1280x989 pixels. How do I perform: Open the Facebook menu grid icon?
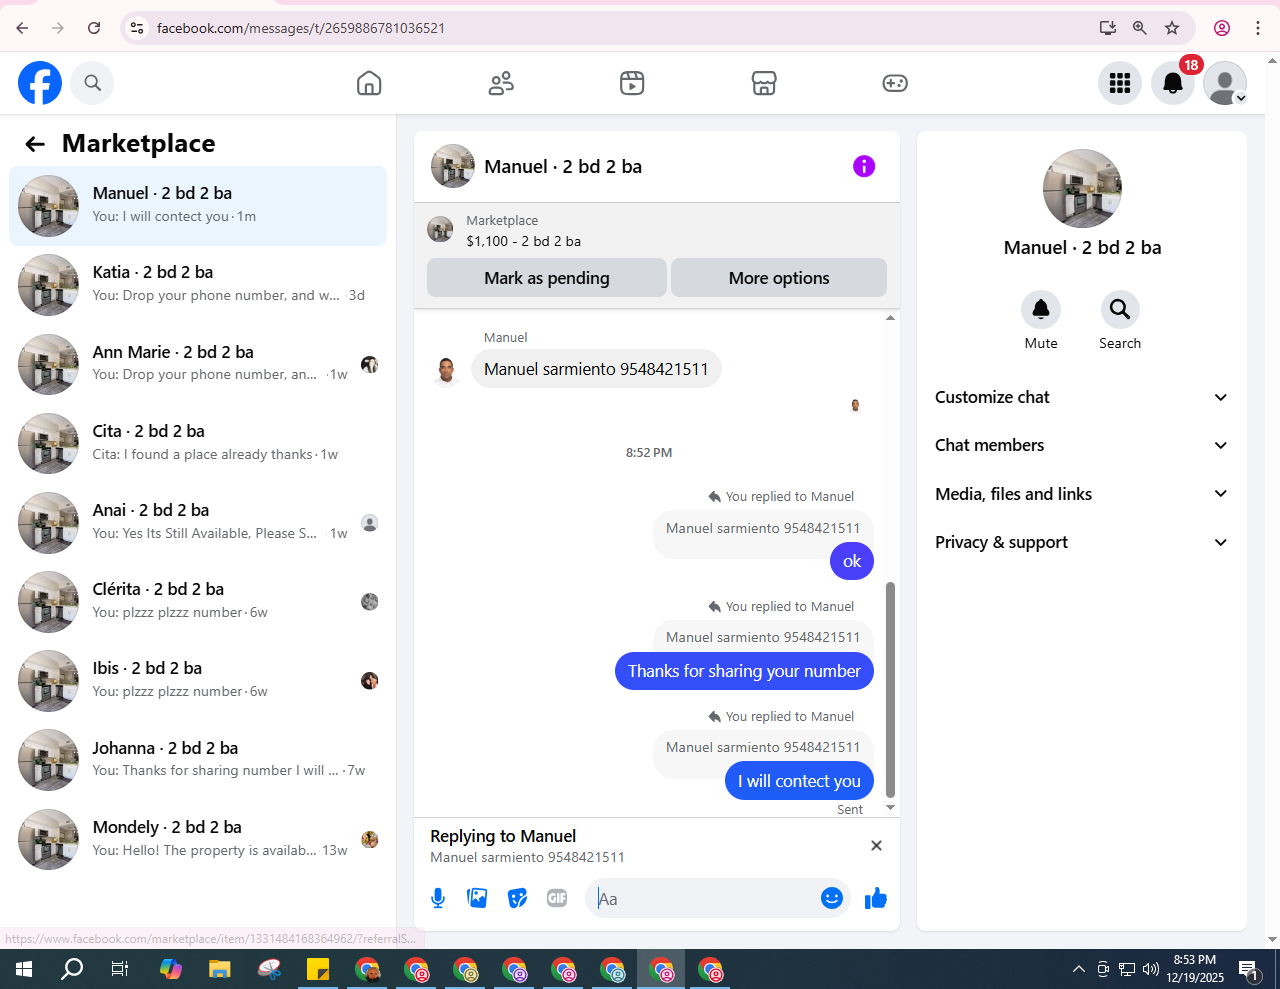coord(1120,83)
